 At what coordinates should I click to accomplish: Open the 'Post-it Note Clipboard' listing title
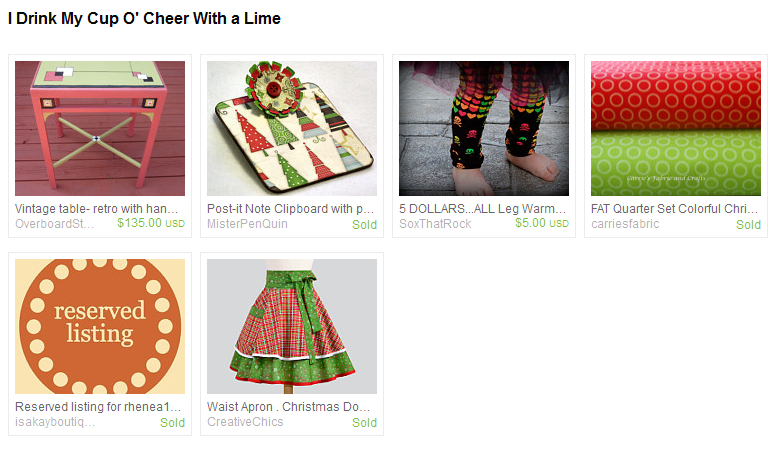click(x=290, y=209)
